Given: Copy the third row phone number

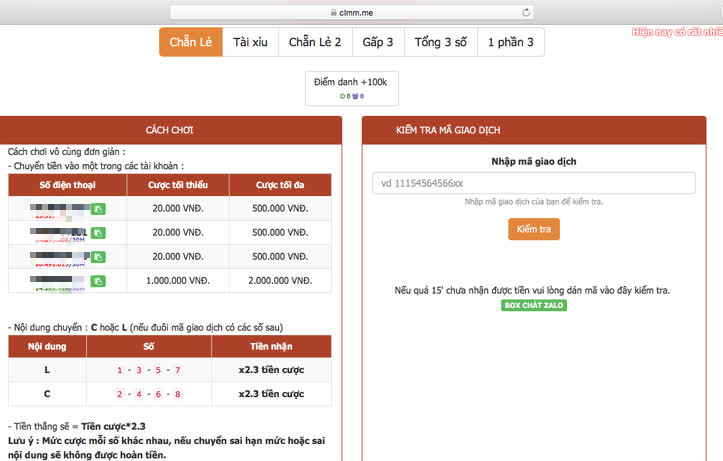Looking at the screenshot, I should point(98,257).
